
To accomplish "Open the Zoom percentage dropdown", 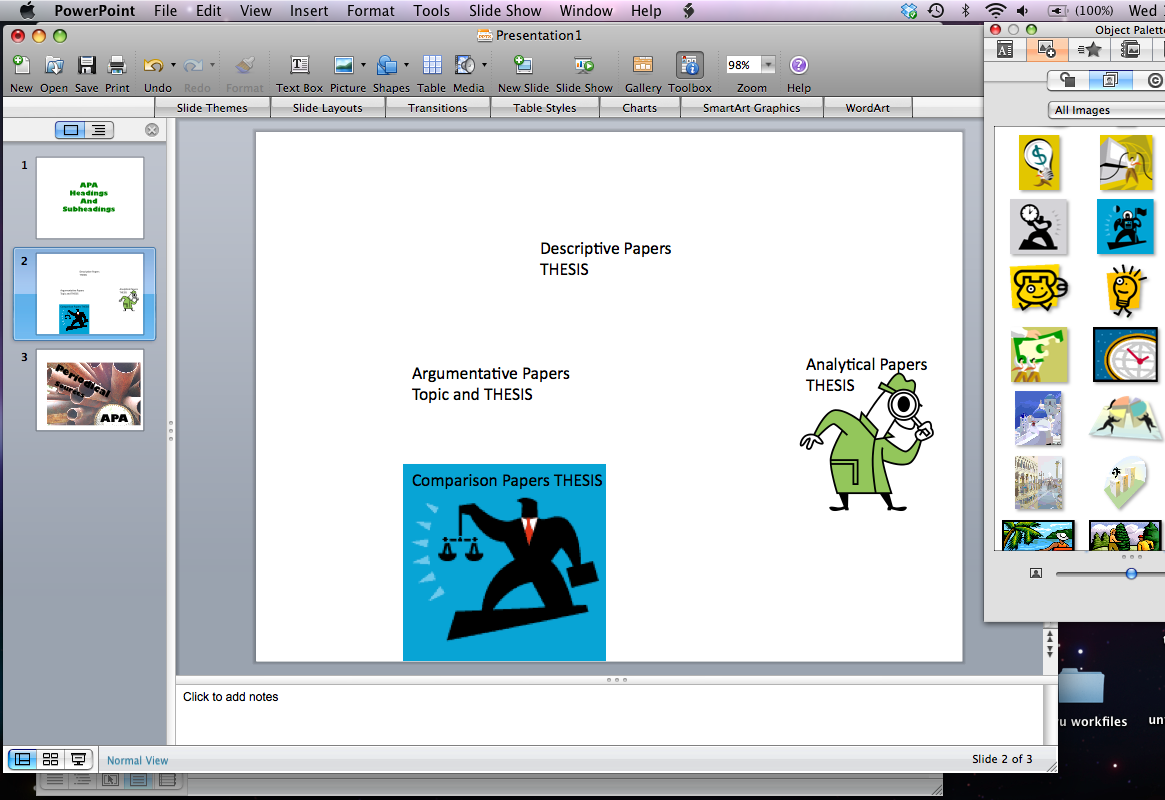I will (x=766, y=63).
